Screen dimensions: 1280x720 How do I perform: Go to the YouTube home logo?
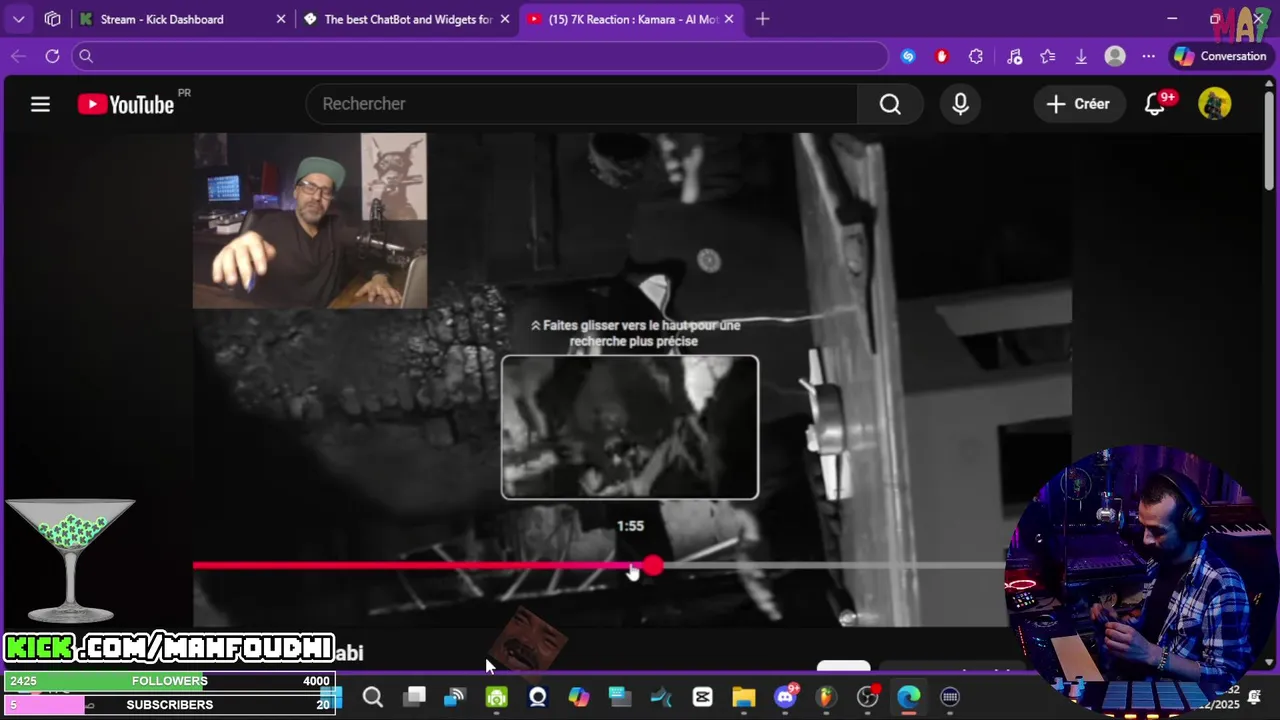coord(126,104)
